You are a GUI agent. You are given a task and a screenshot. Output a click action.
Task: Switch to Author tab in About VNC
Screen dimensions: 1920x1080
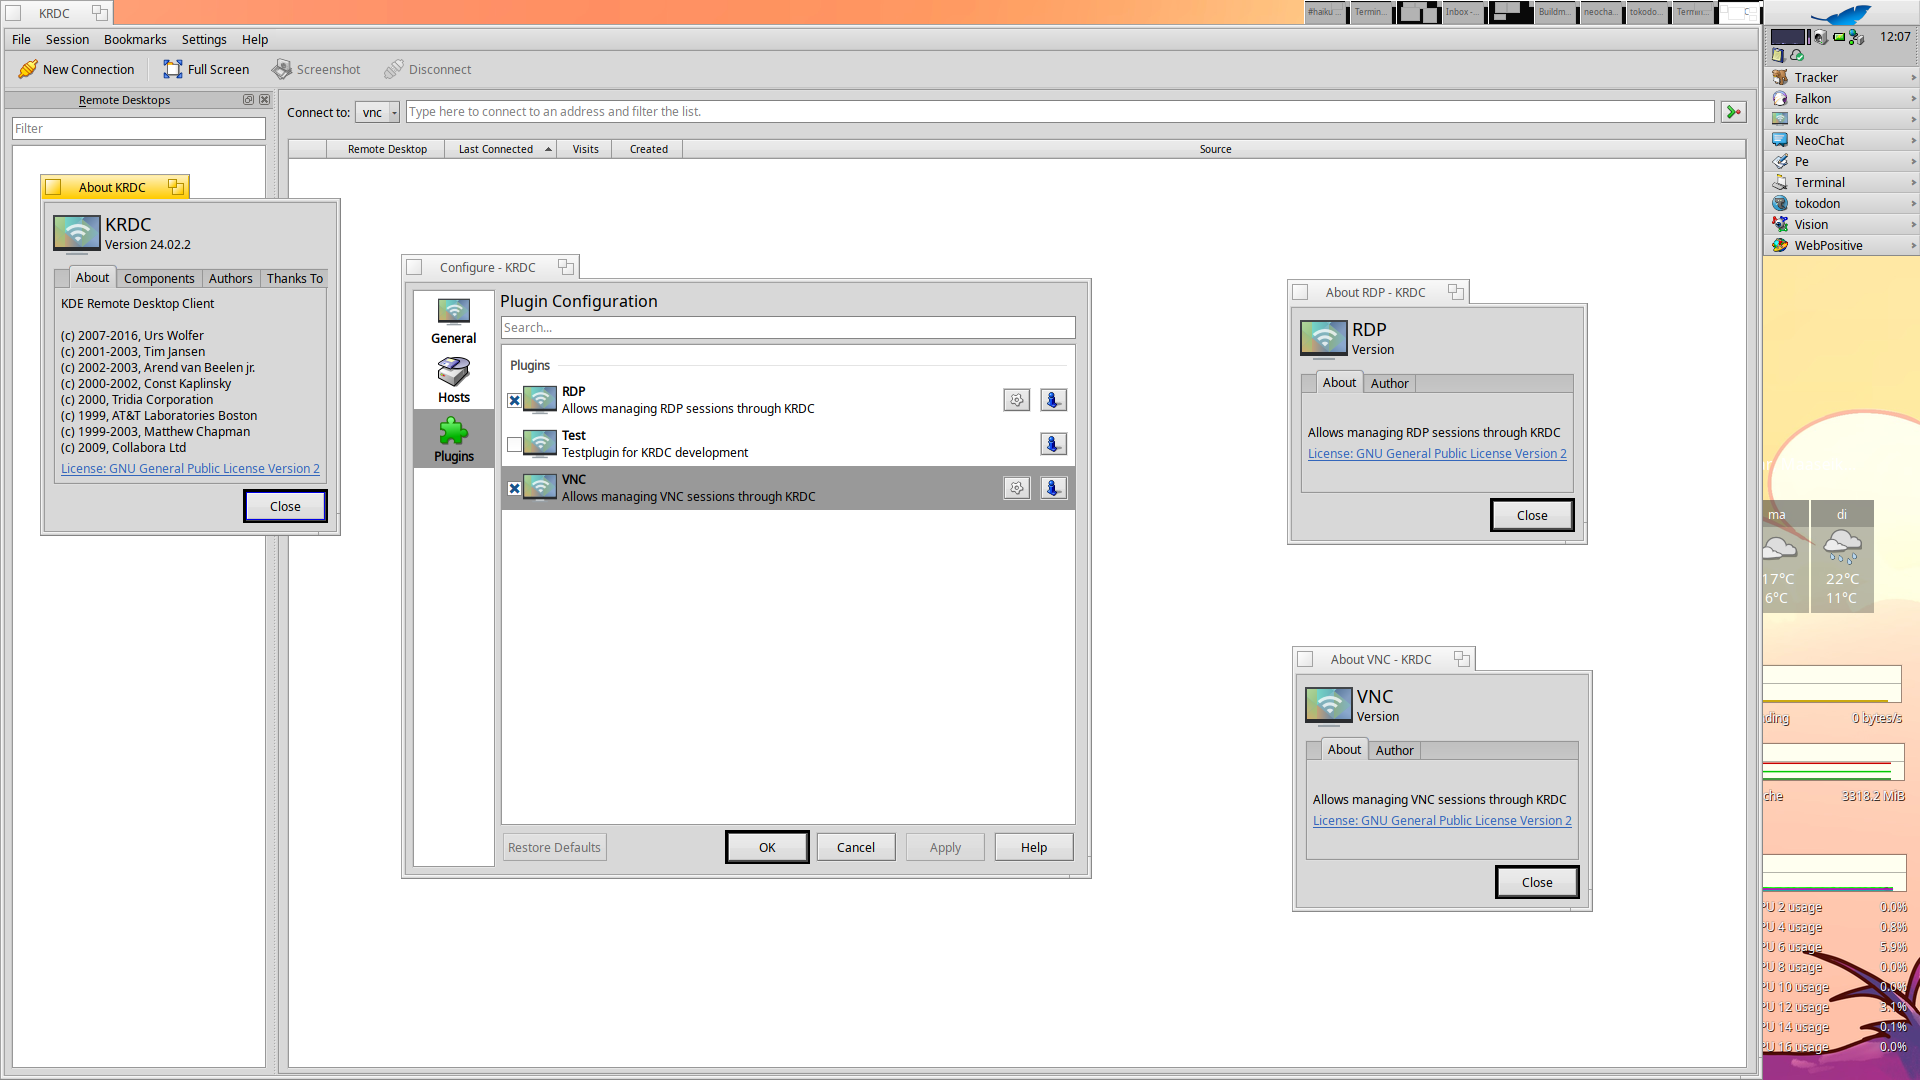pyautogui.click(x=1394, y=750)
